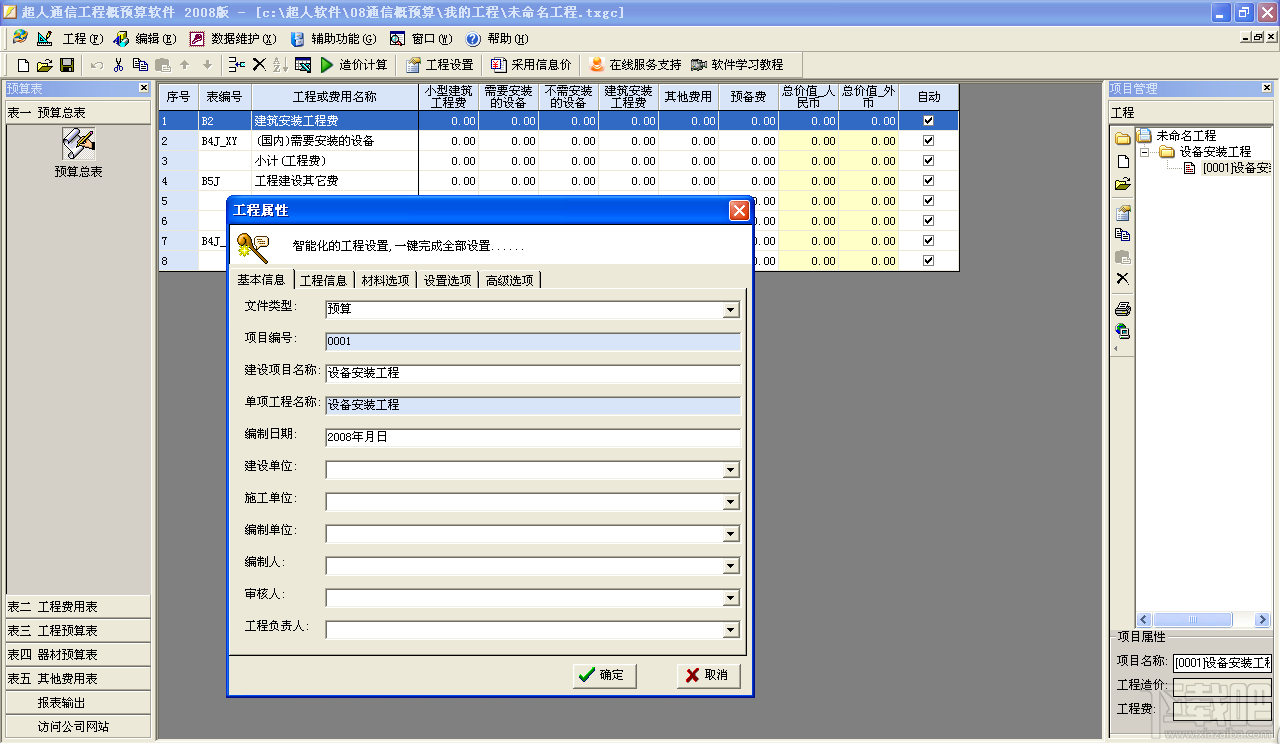The width and height of the screenshot is (1280, 744).
Task: Click the Open folder icon in main toolbar
Action: point(45,65)
